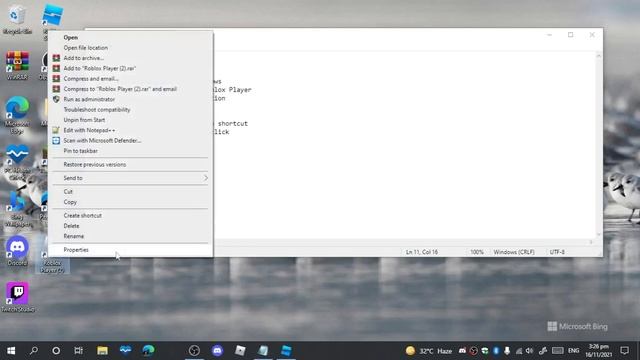Choose Delete from the context menu
The height and width of the screenshot is (360, 640).
[x=131, y=226]
